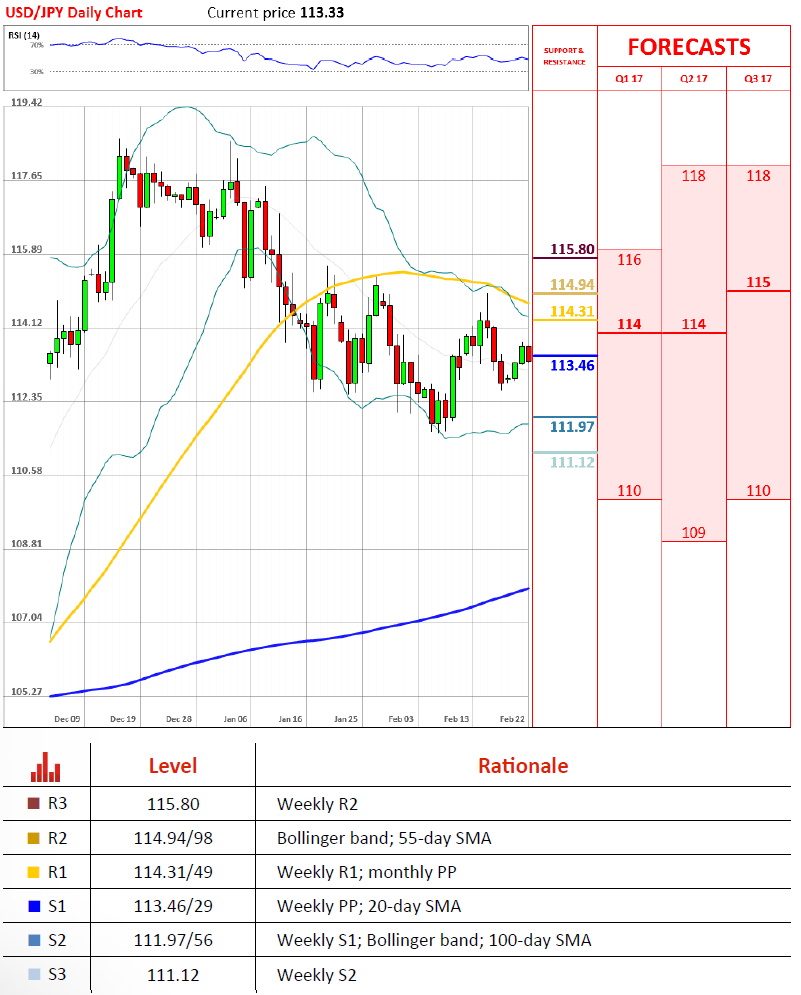The image size is (801, 995).
Task: Click support level 113.46 on the chart
Action: 572,366
